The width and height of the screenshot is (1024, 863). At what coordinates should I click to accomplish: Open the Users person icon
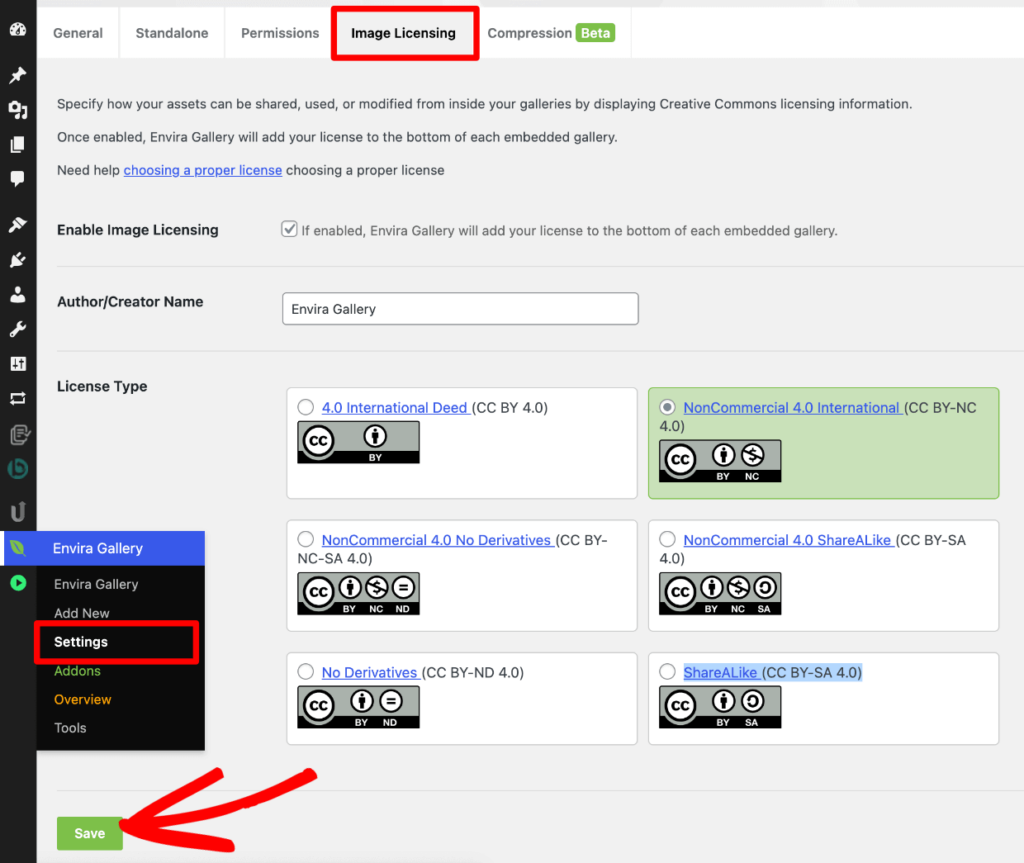[x=18, y=295]
